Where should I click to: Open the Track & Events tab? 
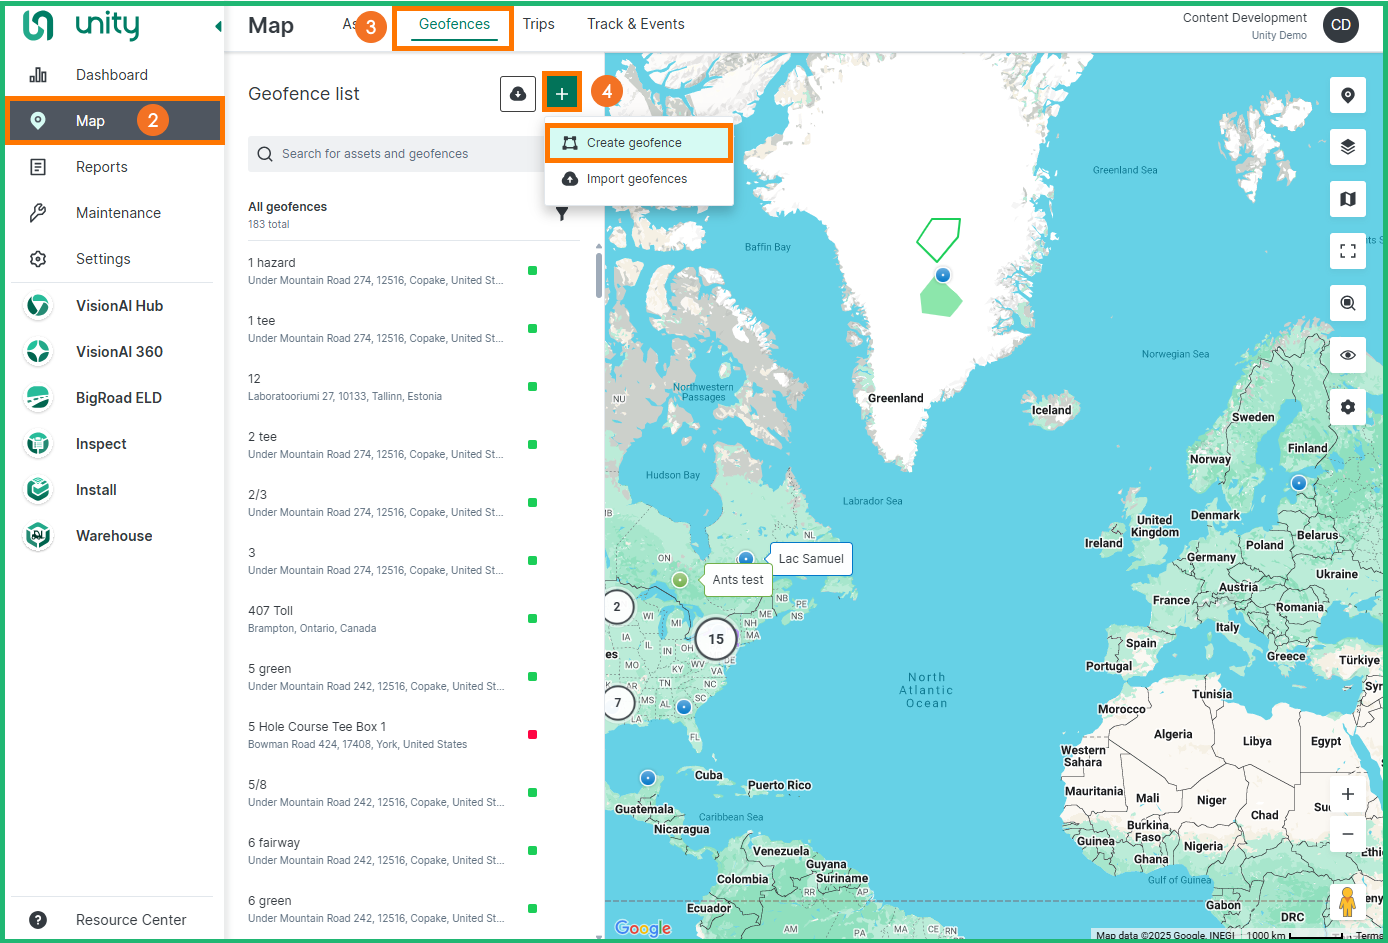coord(635,24)
